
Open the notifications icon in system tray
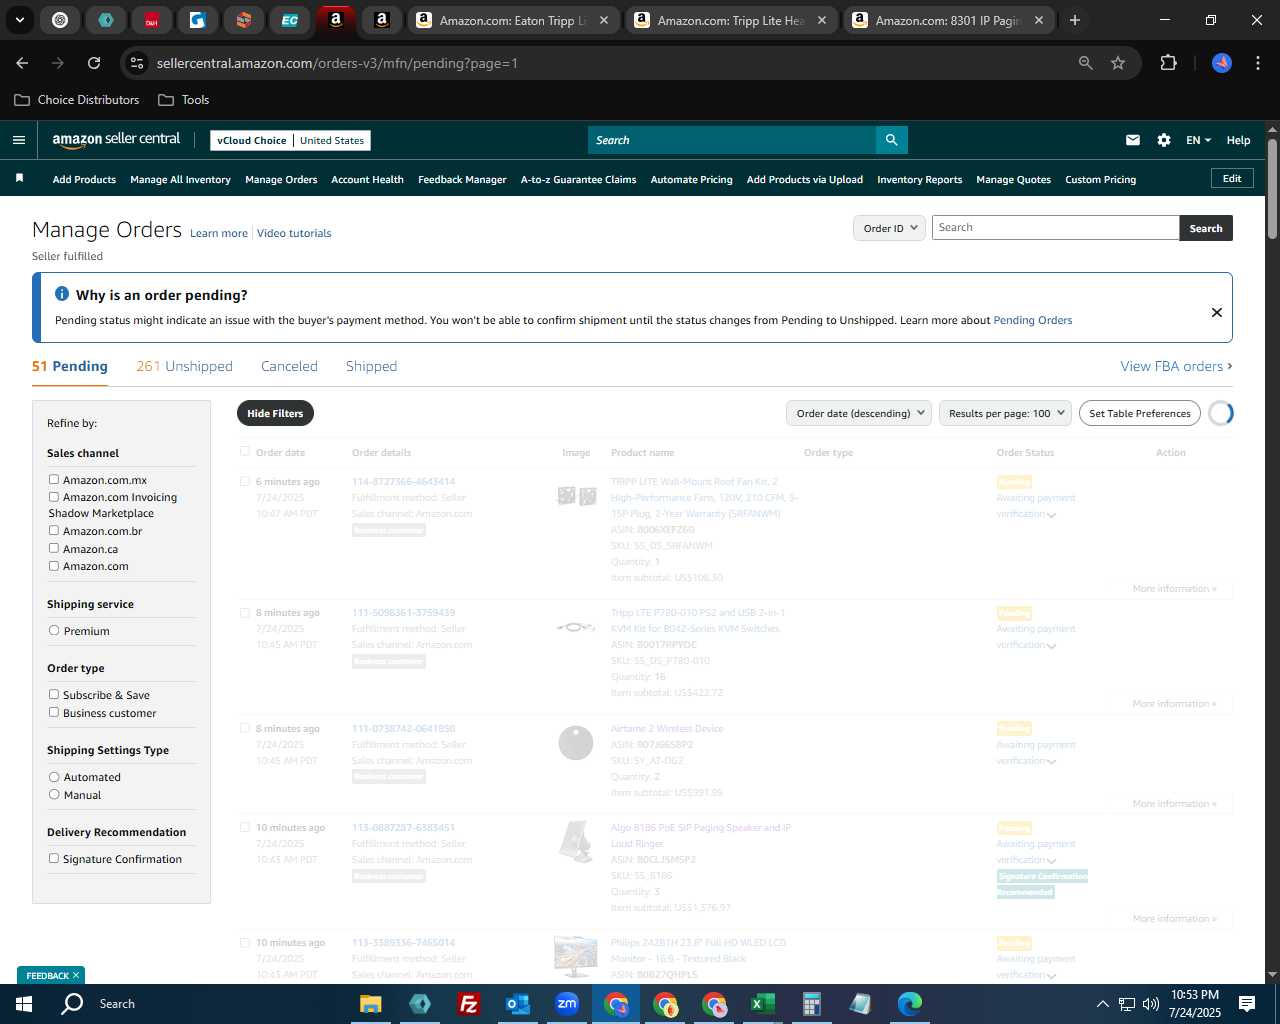(1247, 1004)
